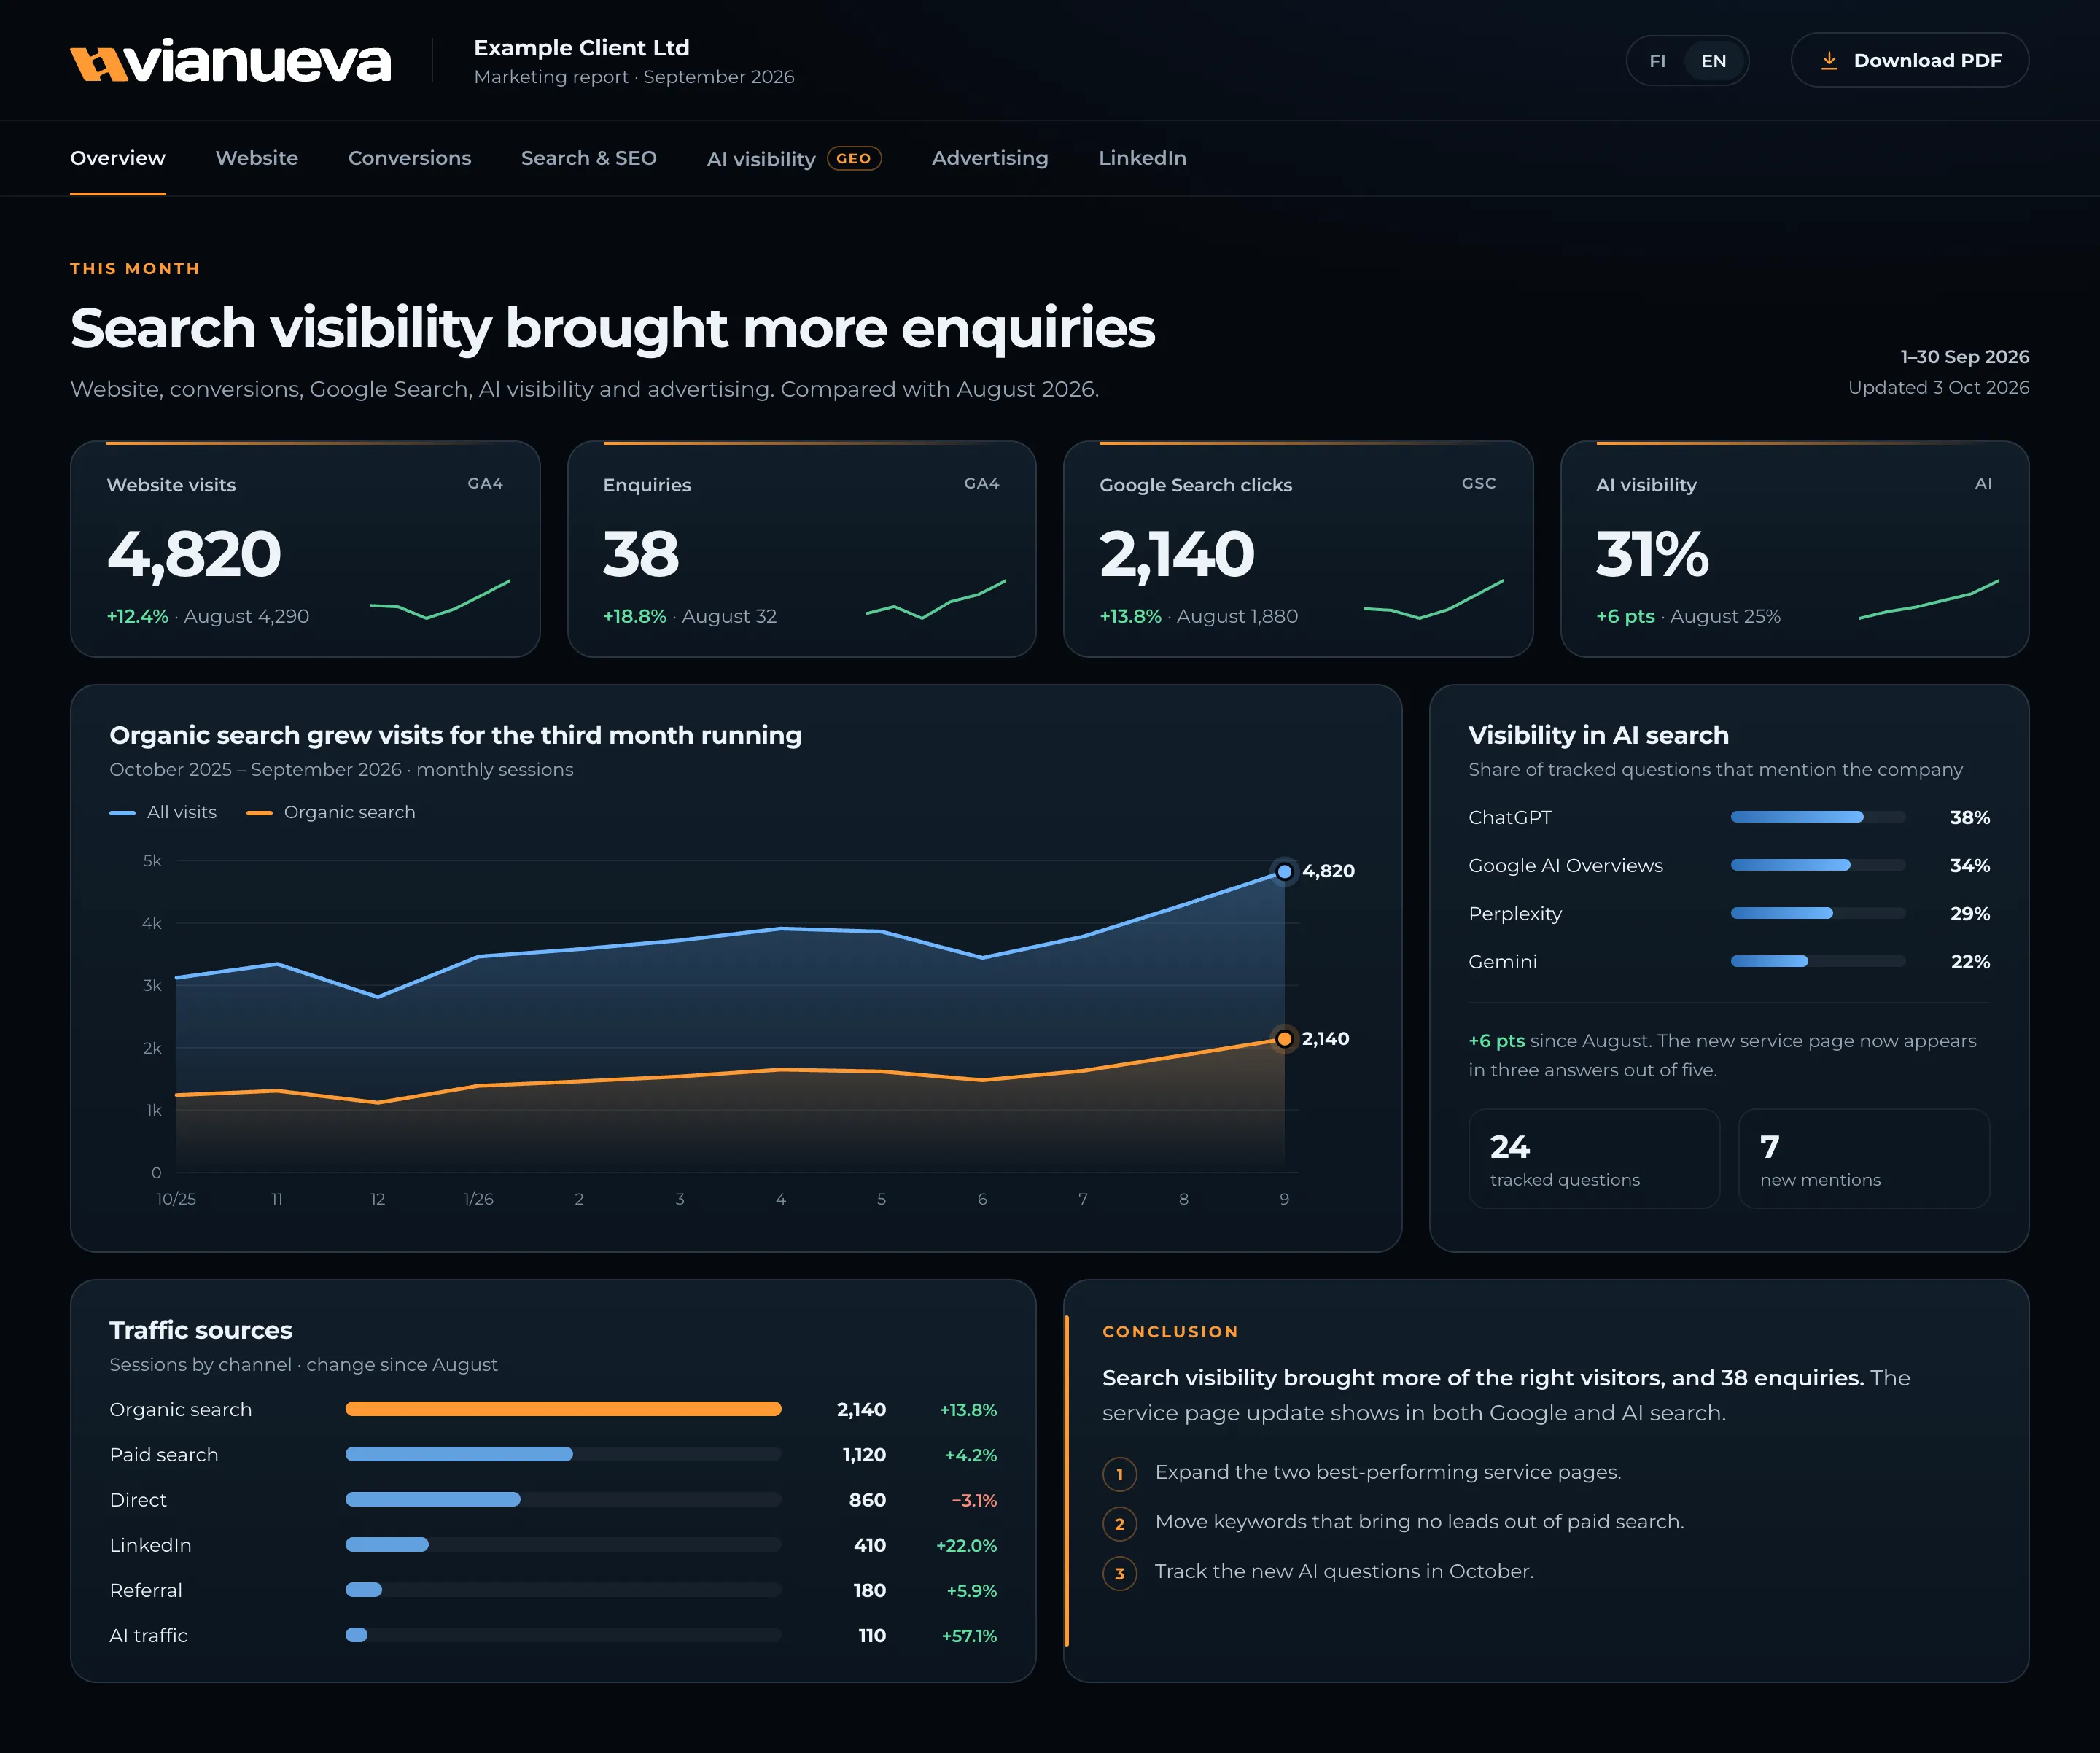The image size is (2100, 1753).
Task: Click the Organic search orange traffic bar
Action: [x=563, y=1409]
